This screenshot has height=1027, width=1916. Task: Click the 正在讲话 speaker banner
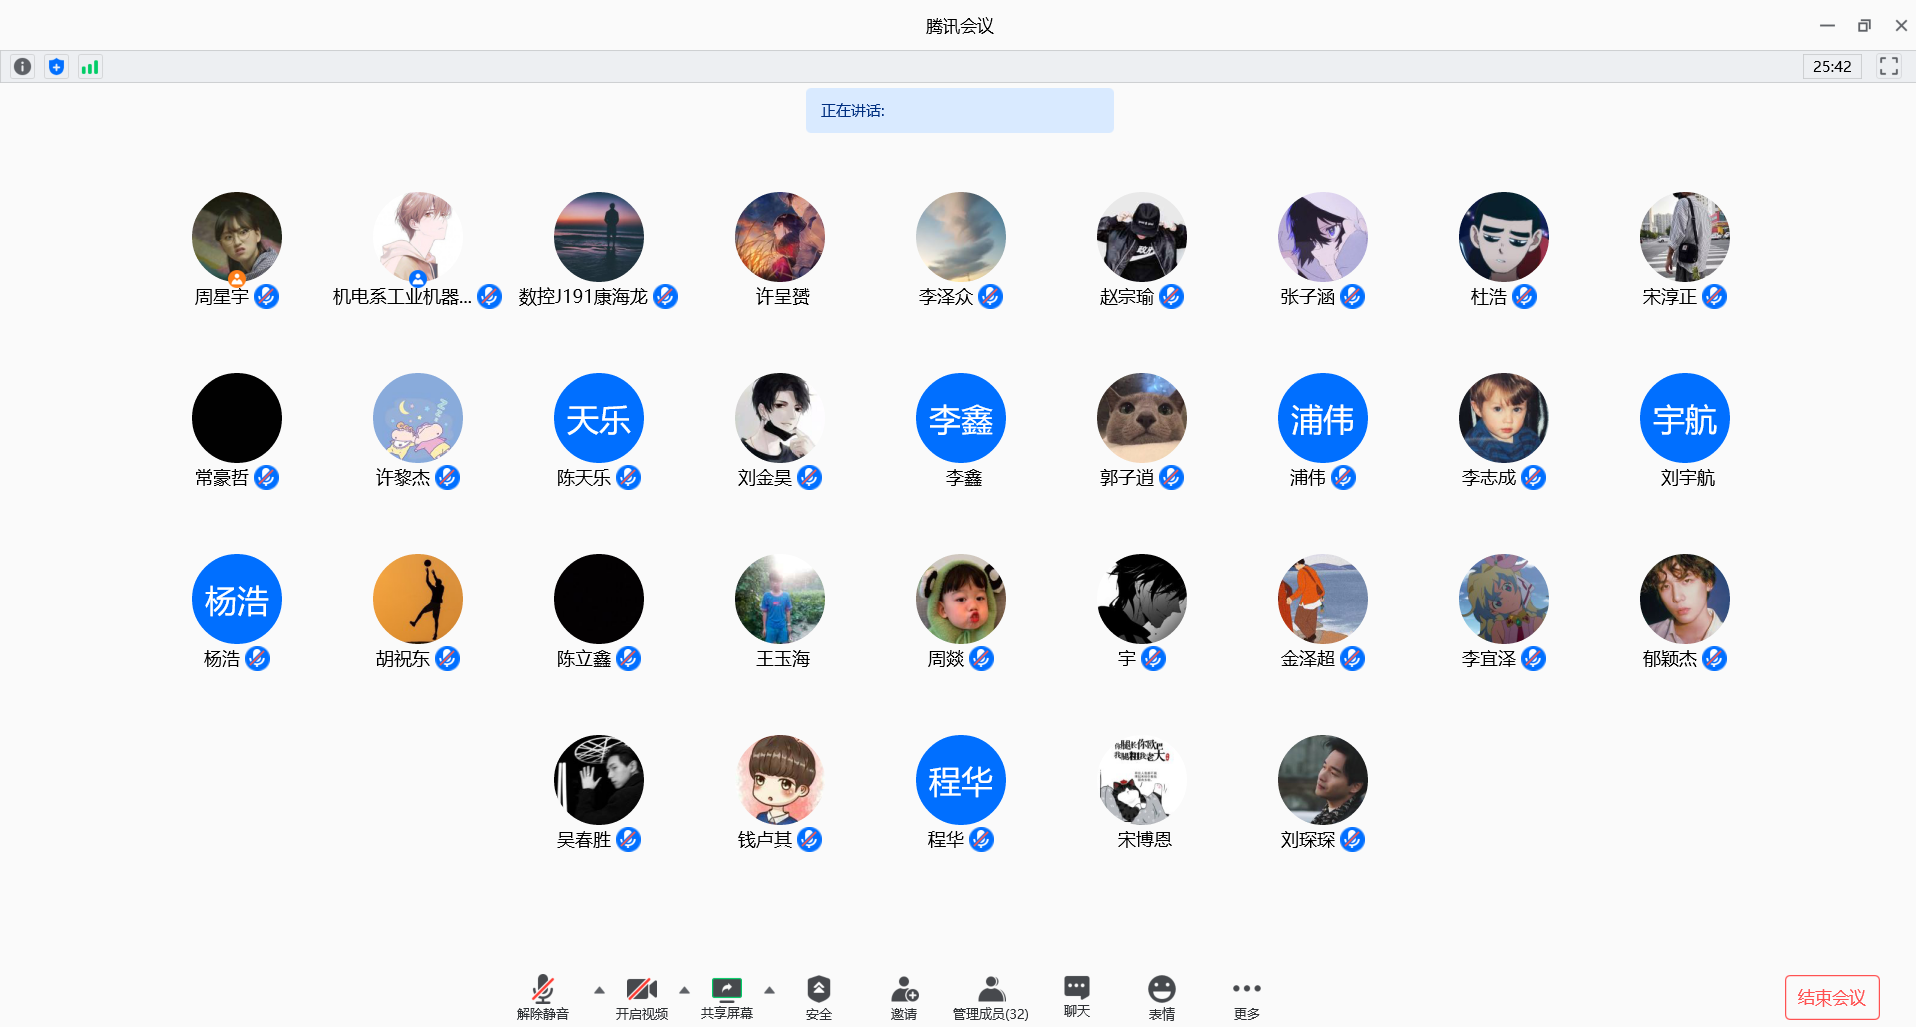point(959,111)
